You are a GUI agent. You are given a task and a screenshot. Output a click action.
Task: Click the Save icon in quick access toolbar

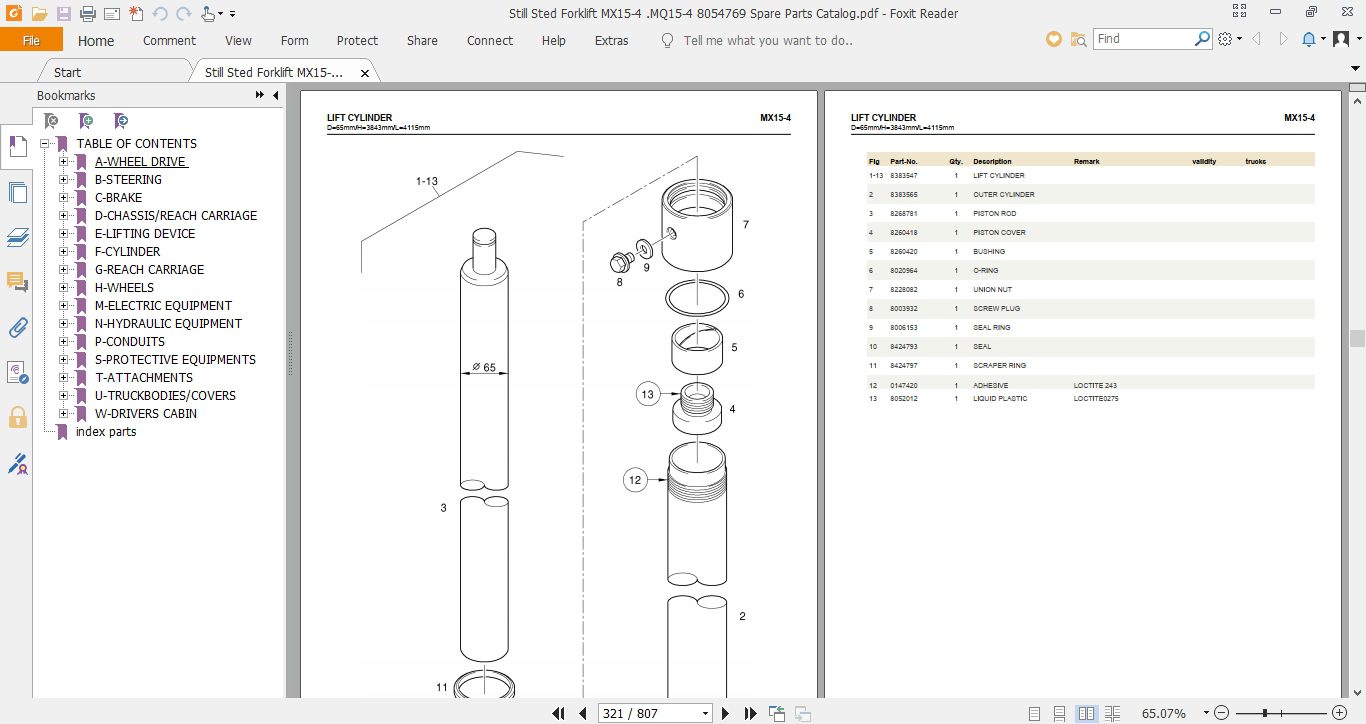point(64,14)
